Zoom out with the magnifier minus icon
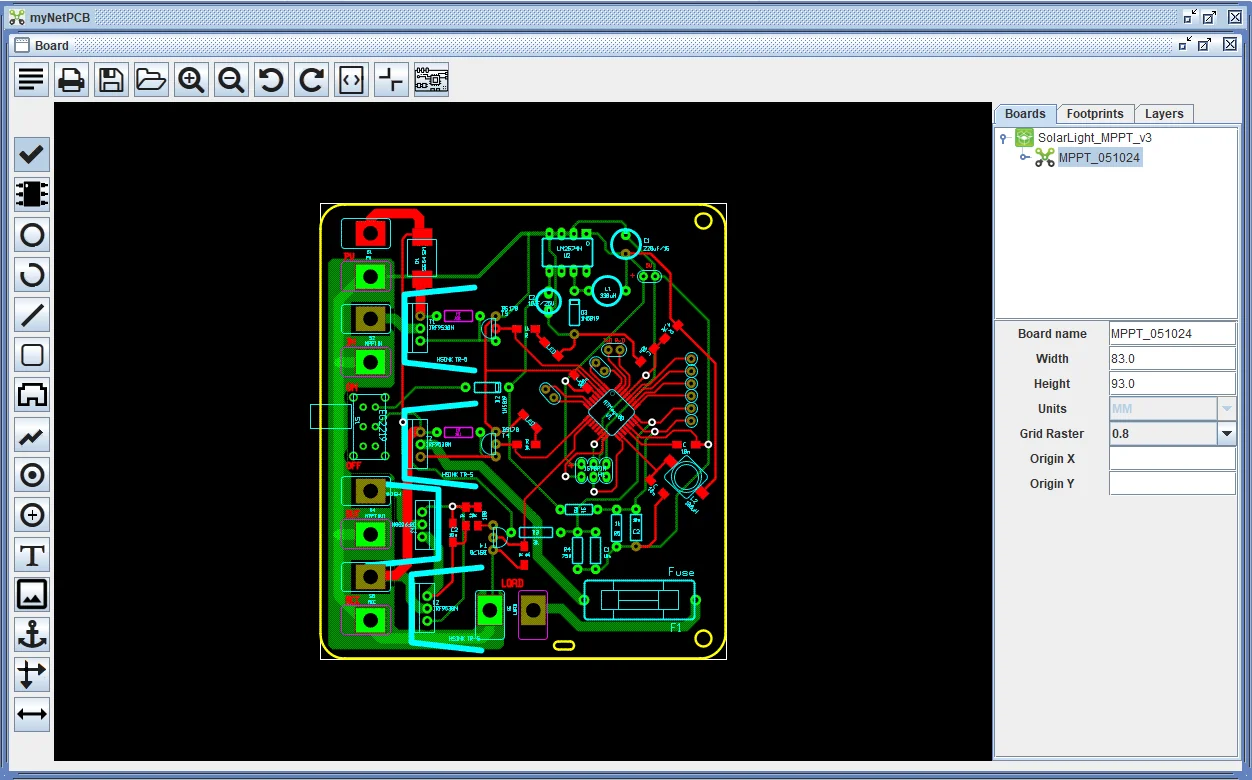The height and width of the screenshot is (780, 1252). [x=231, y=79]
